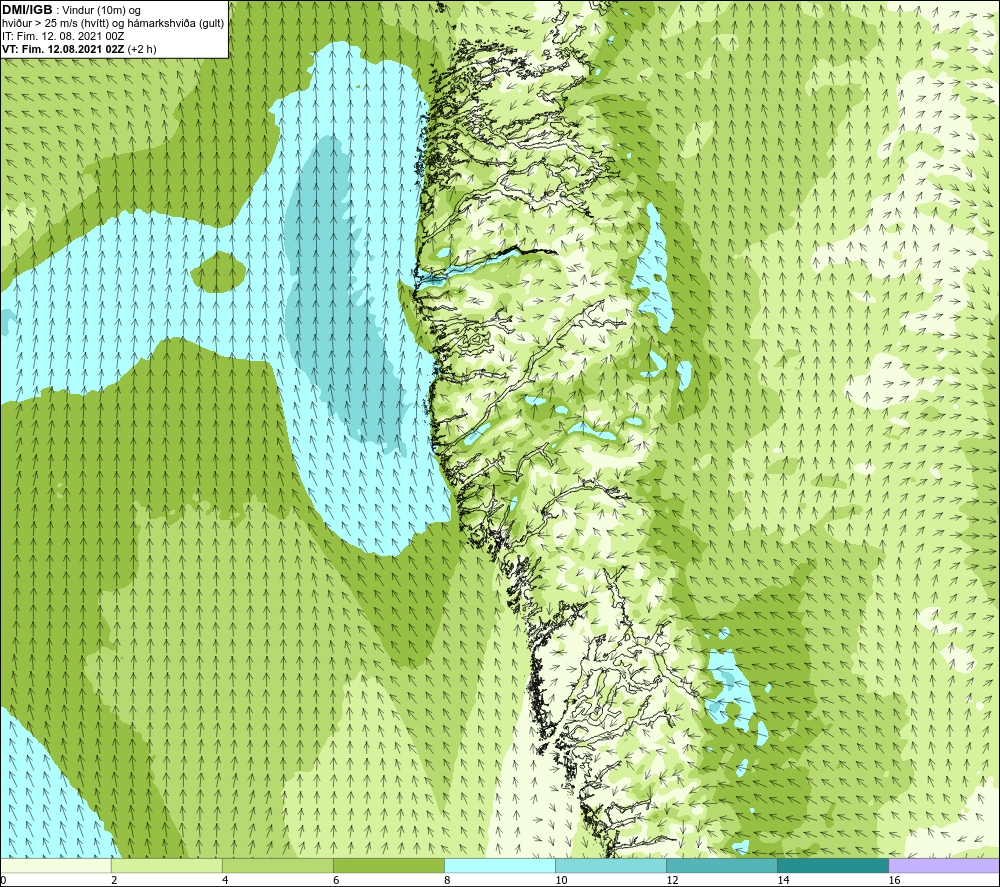This screenshot has height=887, width=1000.
Task: Click the scale label '6'
Action: click(x=336, y=880)
